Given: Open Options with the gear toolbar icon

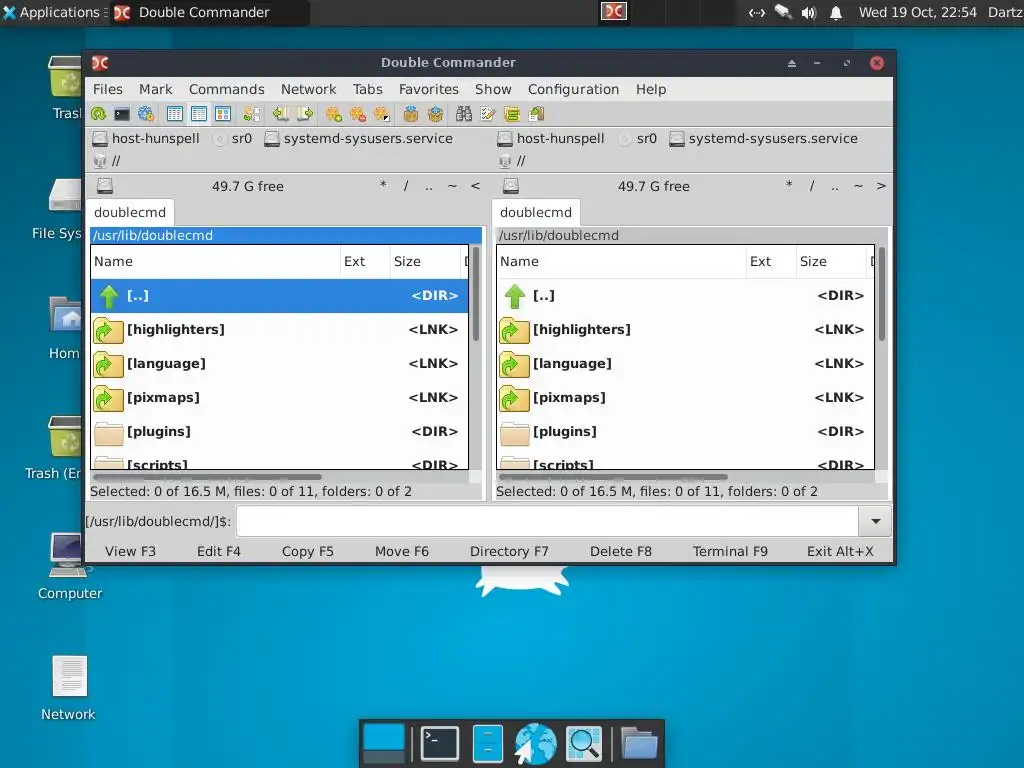Looking at the screenshot, I should (x=146, y=114).
